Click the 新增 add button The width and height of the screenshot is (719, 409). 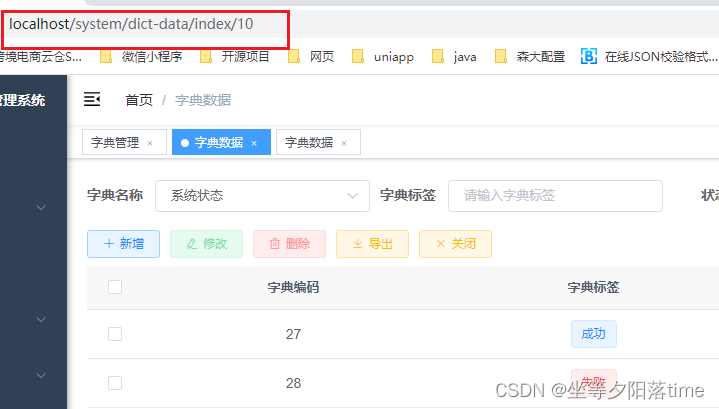[123, 244]
